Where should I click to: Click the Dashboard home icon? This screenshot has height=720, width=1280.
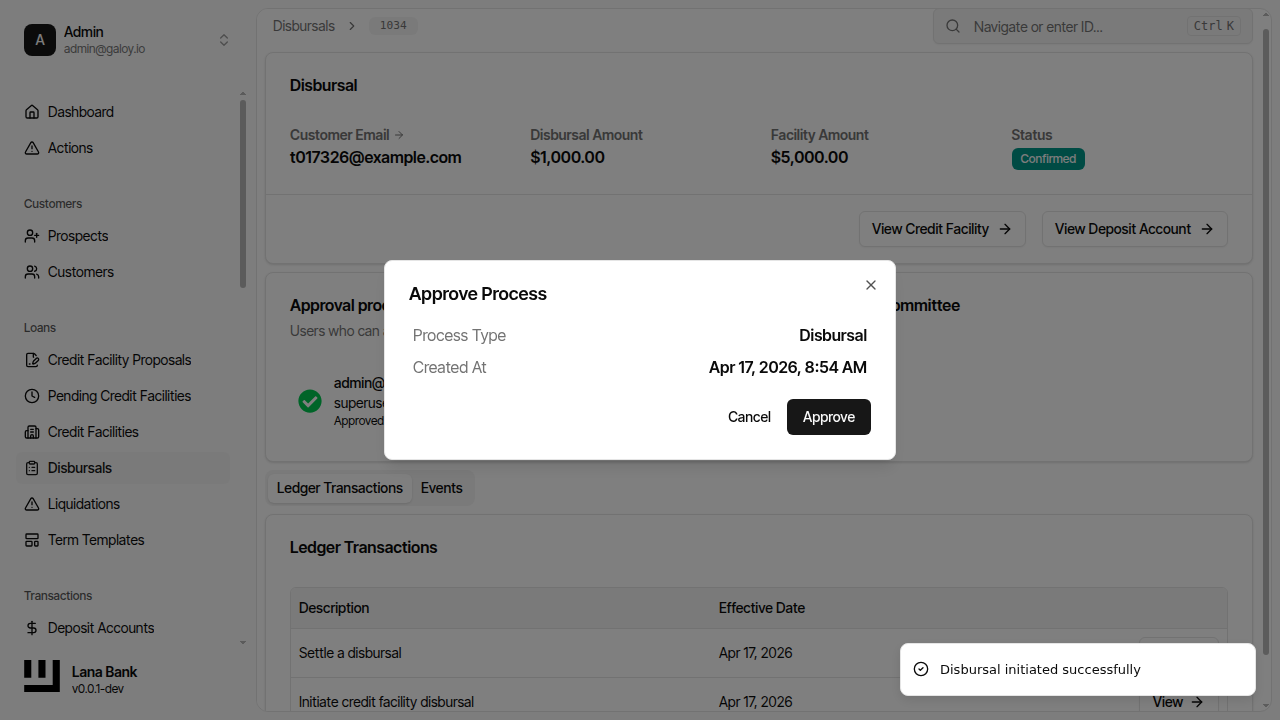32,112
